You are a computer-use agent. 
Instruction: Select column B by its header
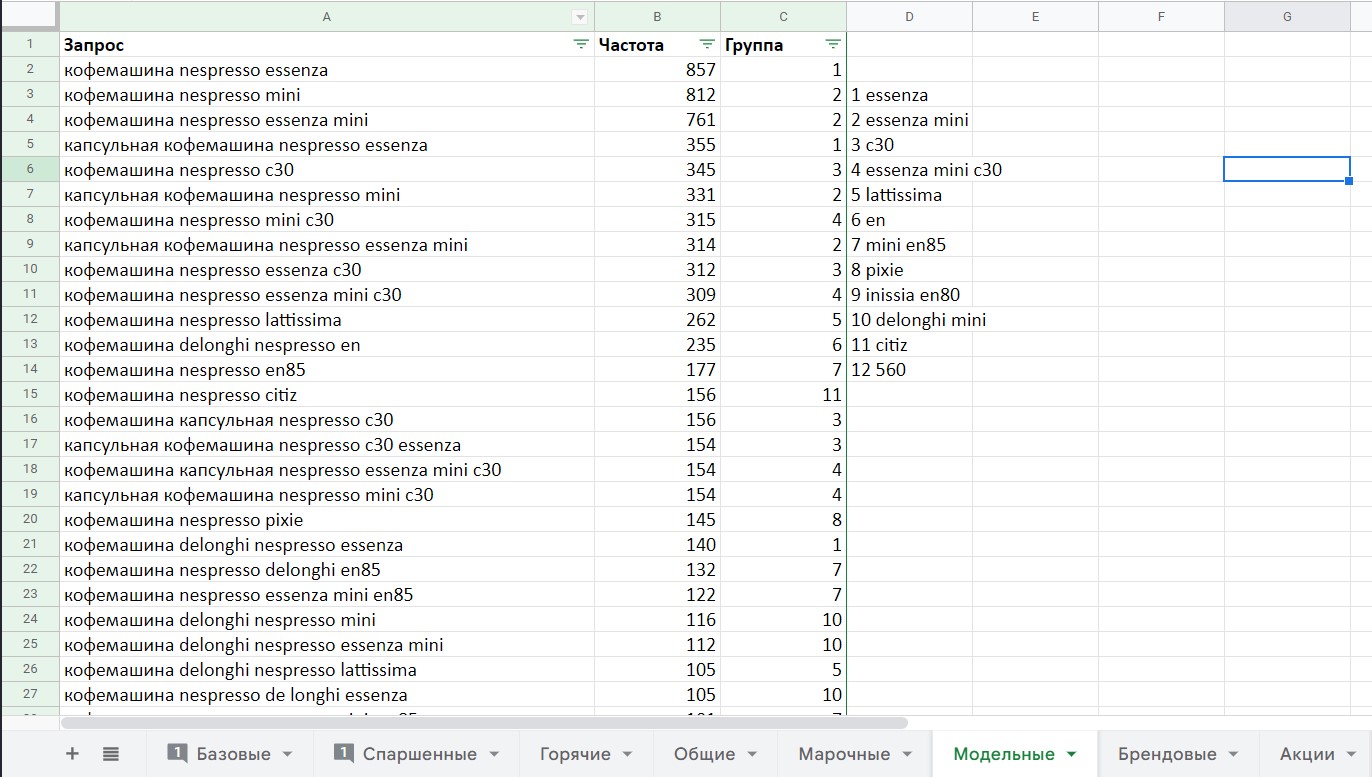point(657,16)
